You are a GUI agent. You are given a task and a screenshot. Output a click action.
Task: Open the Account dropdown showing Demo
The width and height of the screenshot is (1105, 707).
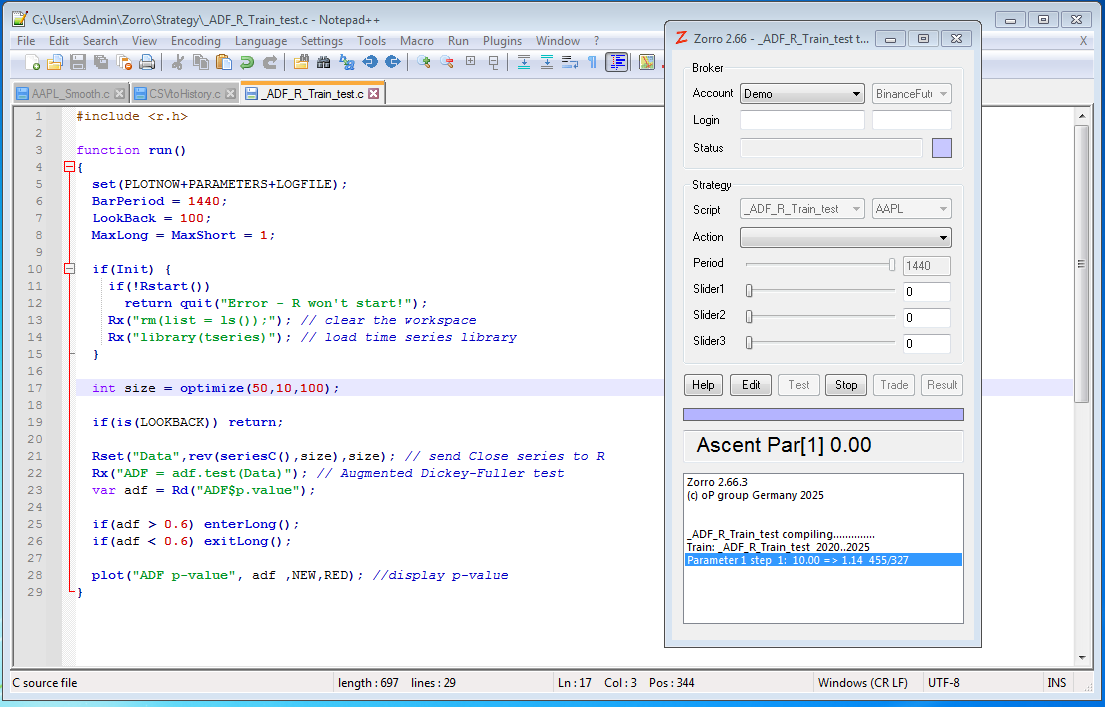802,94
